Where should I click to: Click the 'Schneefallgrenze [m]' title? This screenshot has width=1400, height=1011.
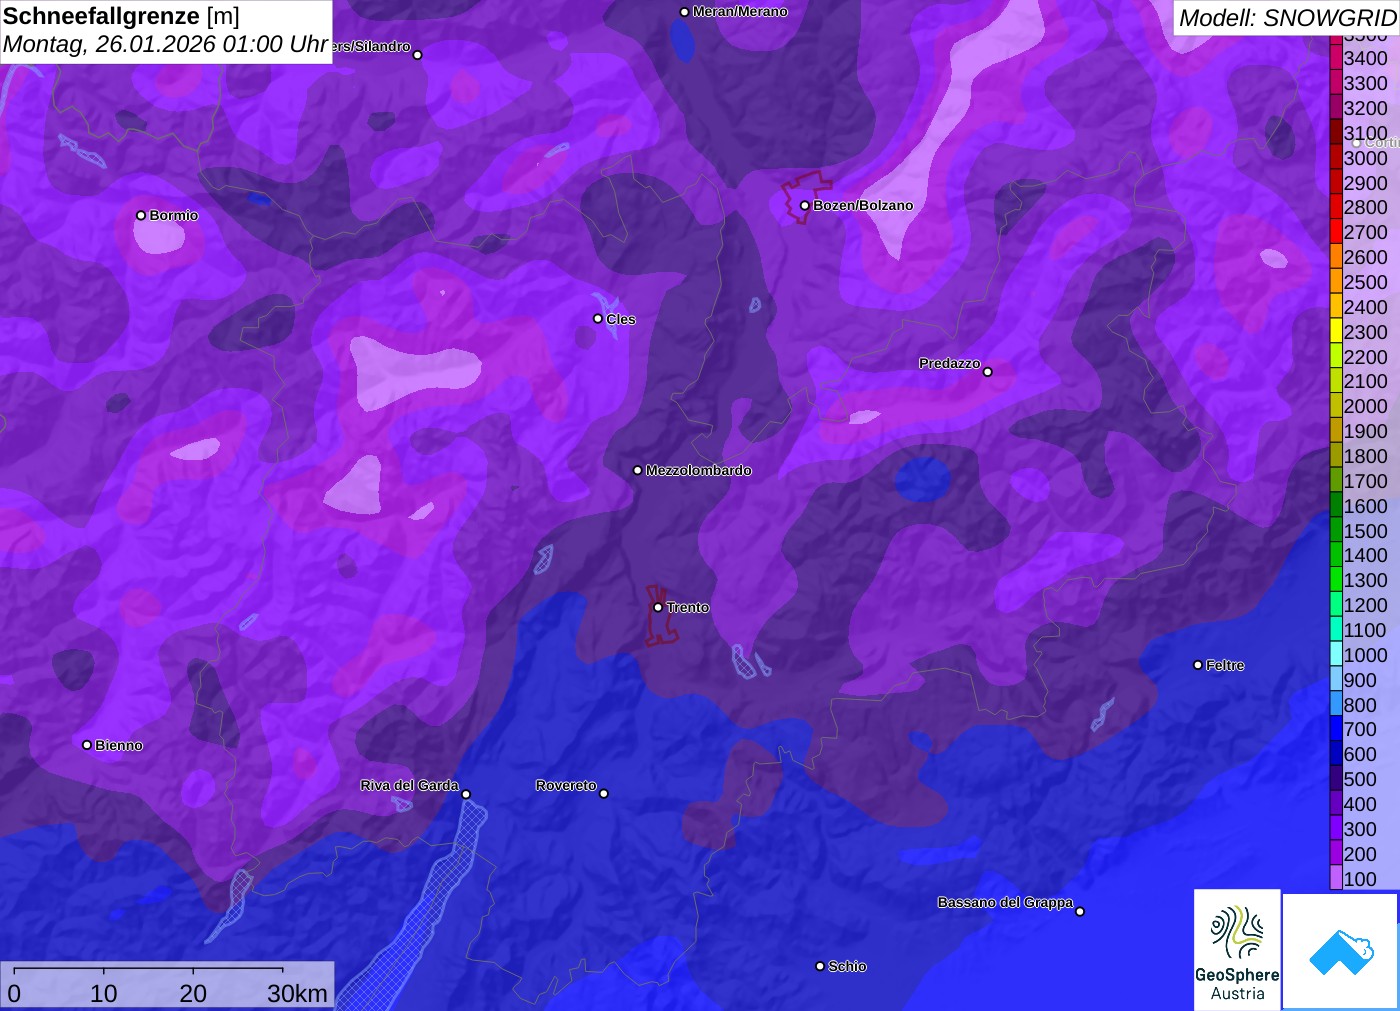tap(122, 16)
